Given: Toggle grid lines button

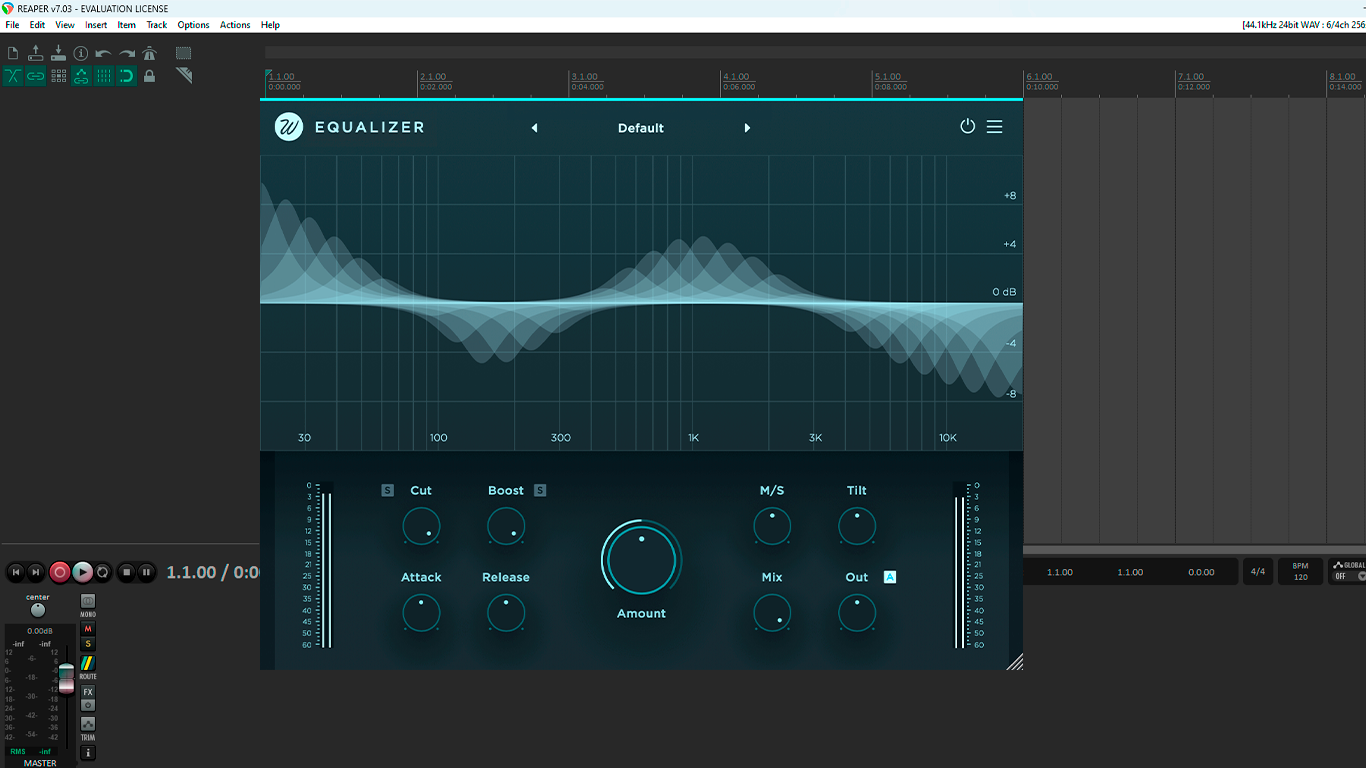Looking at the screenshot, I should click(104, 75).
